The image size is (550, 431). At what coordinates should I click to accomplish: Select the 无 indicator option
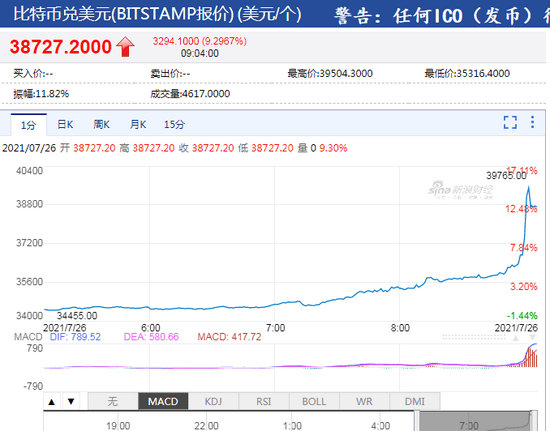[x=113, y=401]
